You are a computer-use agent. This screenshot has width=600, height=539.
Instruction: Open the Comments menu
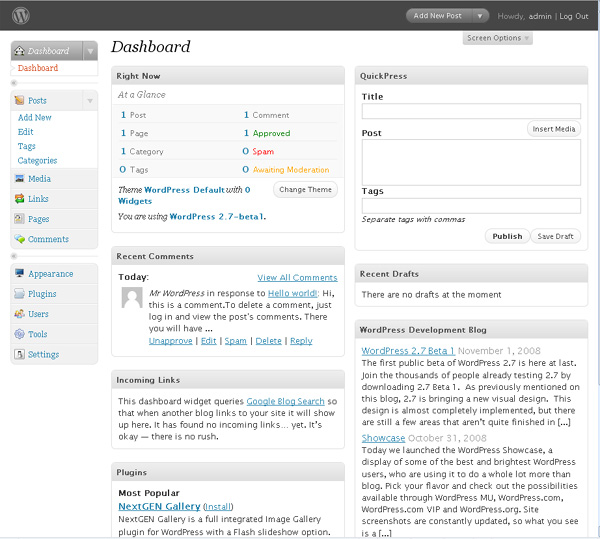point(48,239)
